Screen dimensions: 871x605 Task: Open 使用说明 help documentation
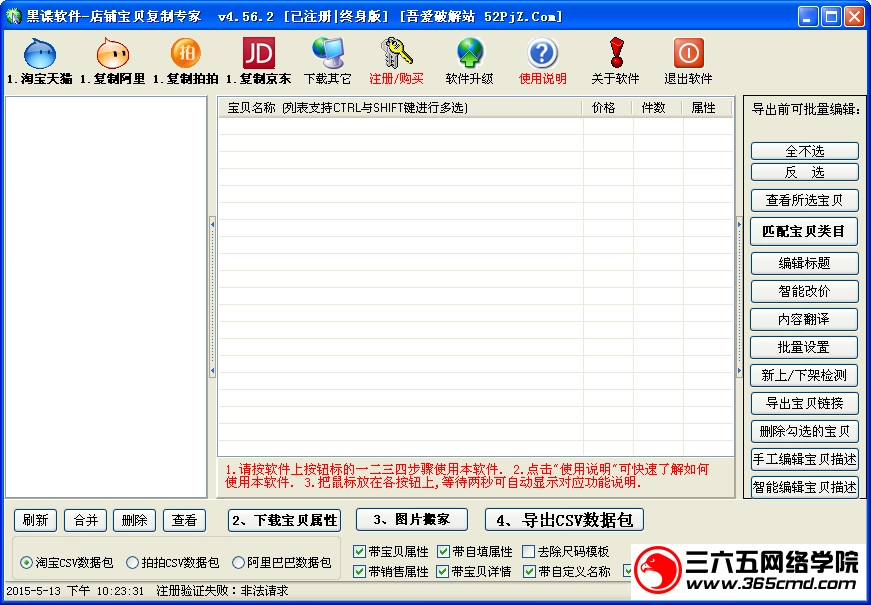click(x=541, y=60)
